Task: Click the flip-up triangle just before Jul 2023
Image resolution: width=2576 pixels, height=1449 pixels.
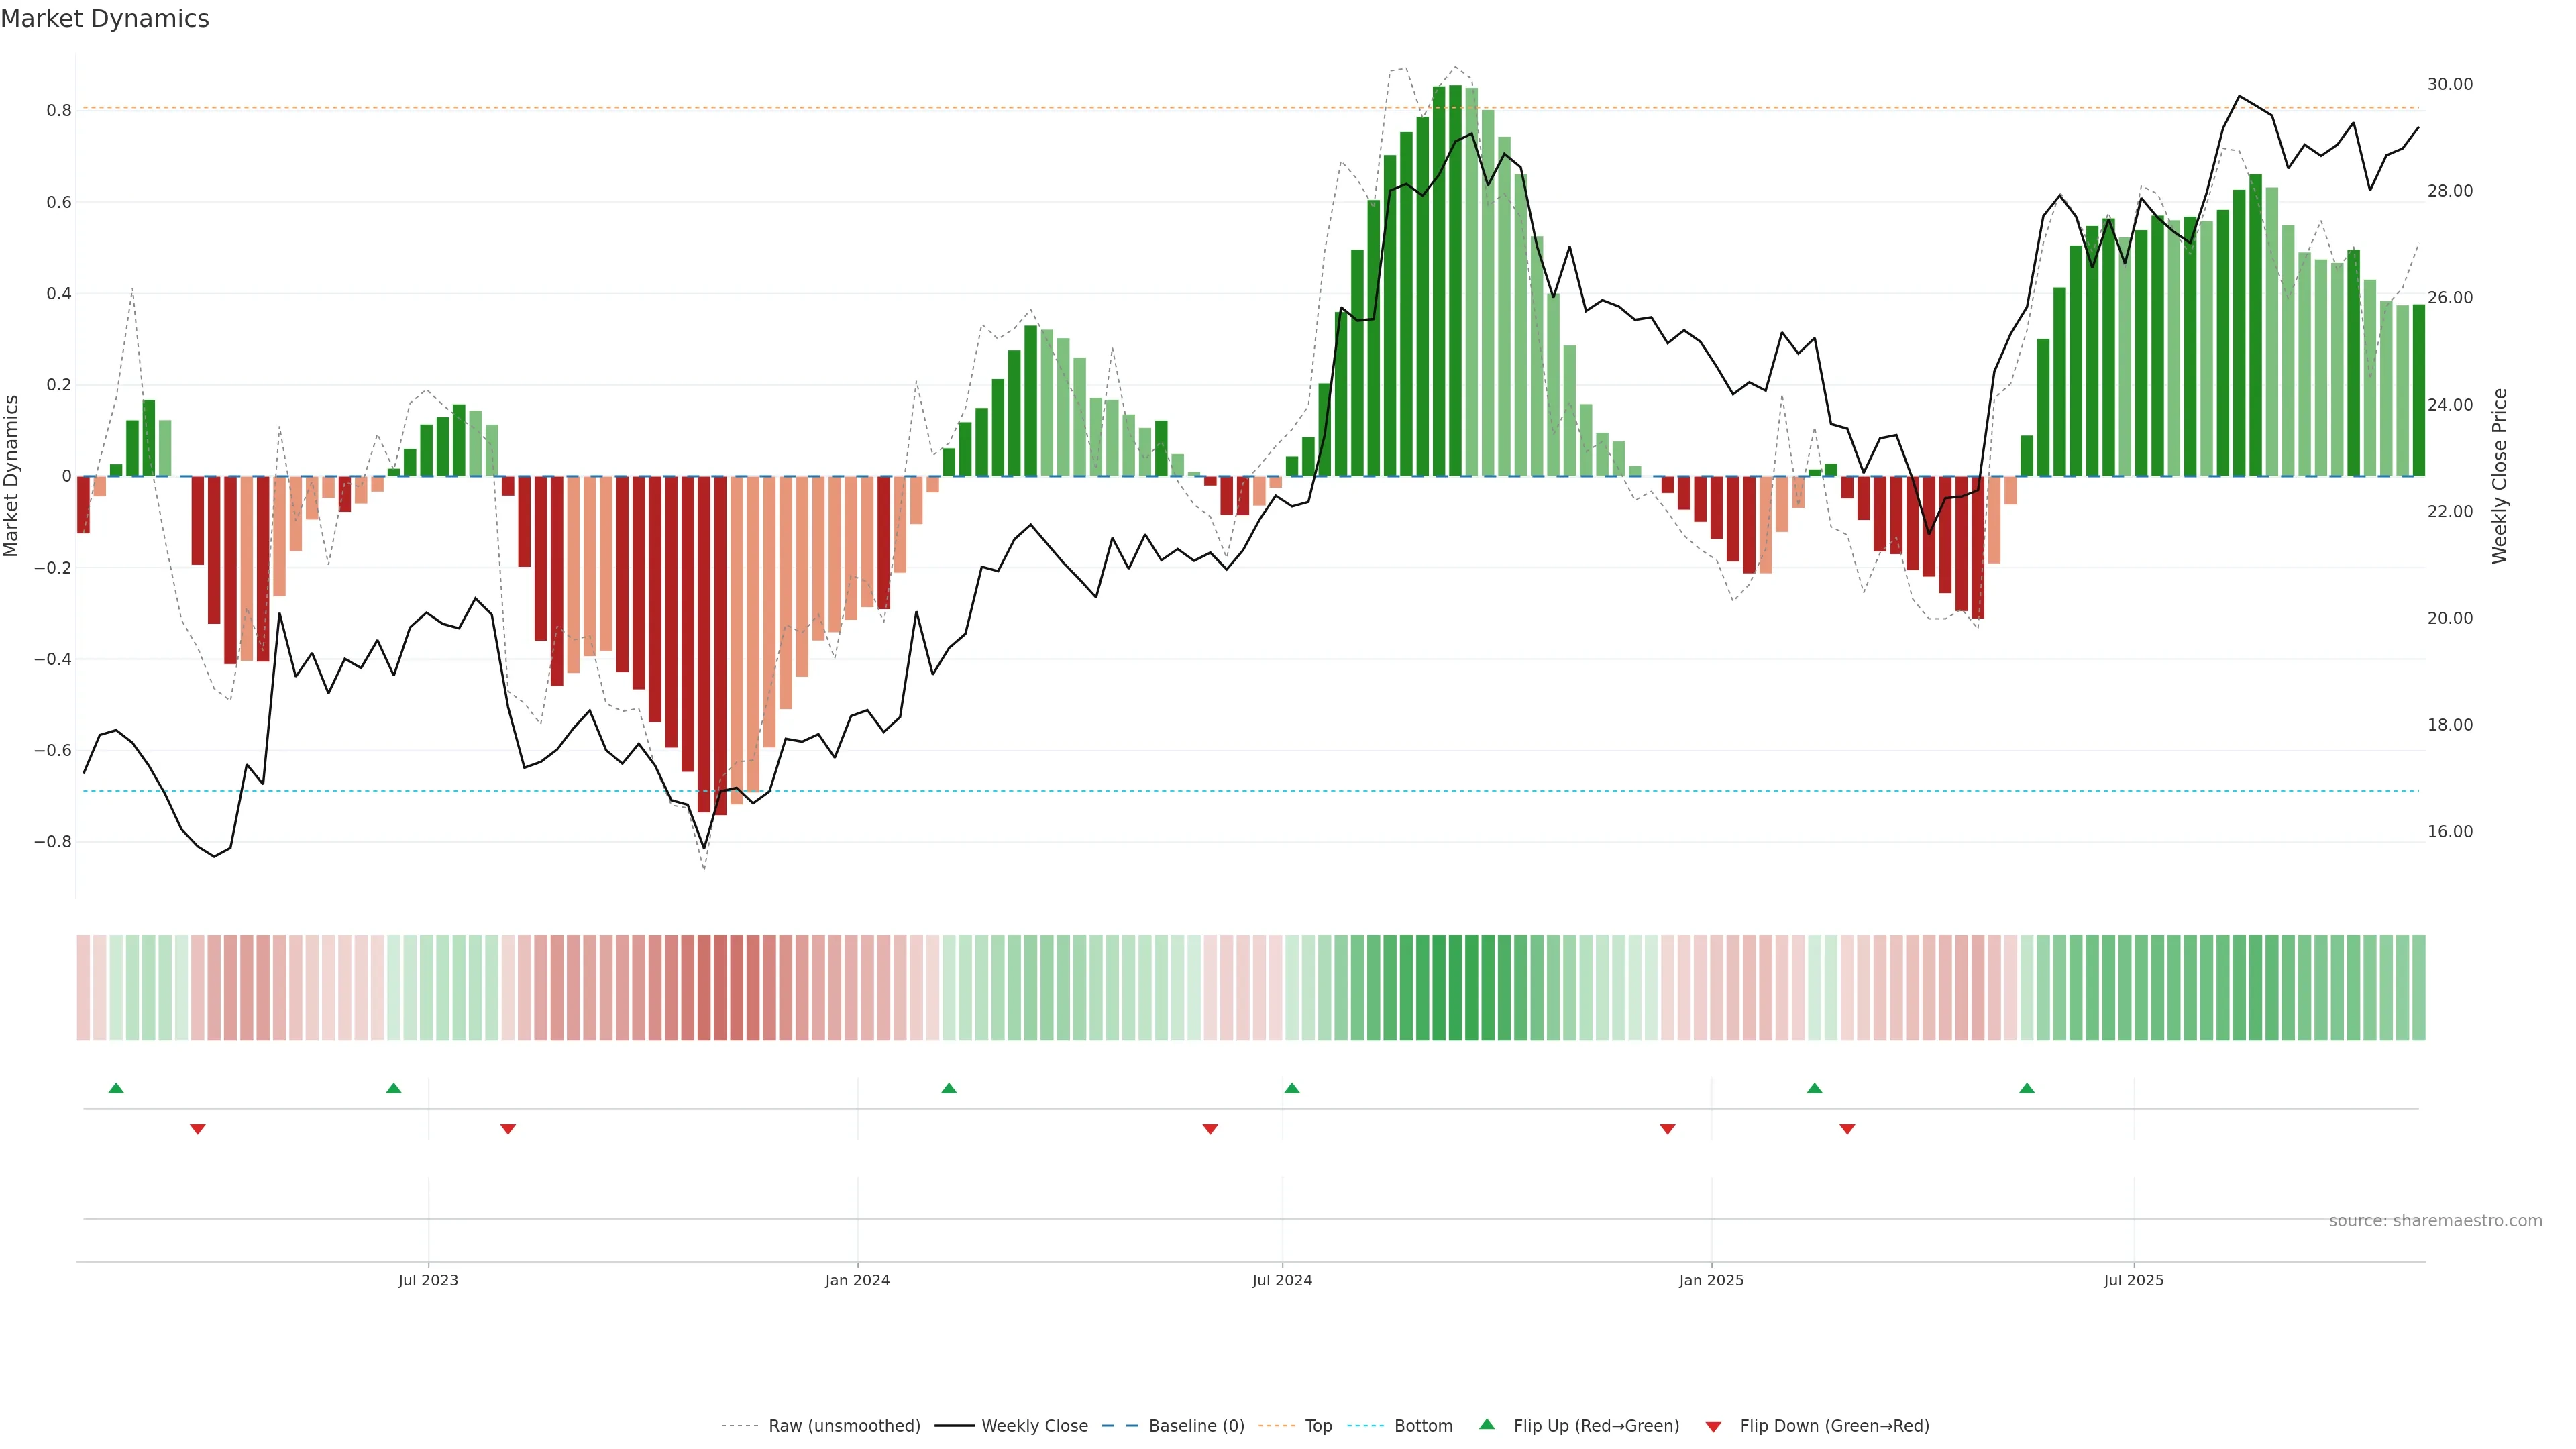Action: point(394,1088)
